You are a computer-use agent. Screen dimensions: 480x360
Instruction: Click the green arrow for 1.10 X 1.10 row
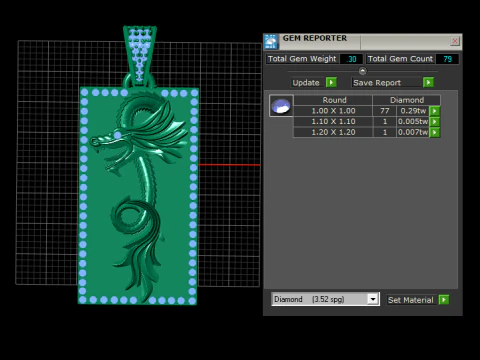pos(435,122)
